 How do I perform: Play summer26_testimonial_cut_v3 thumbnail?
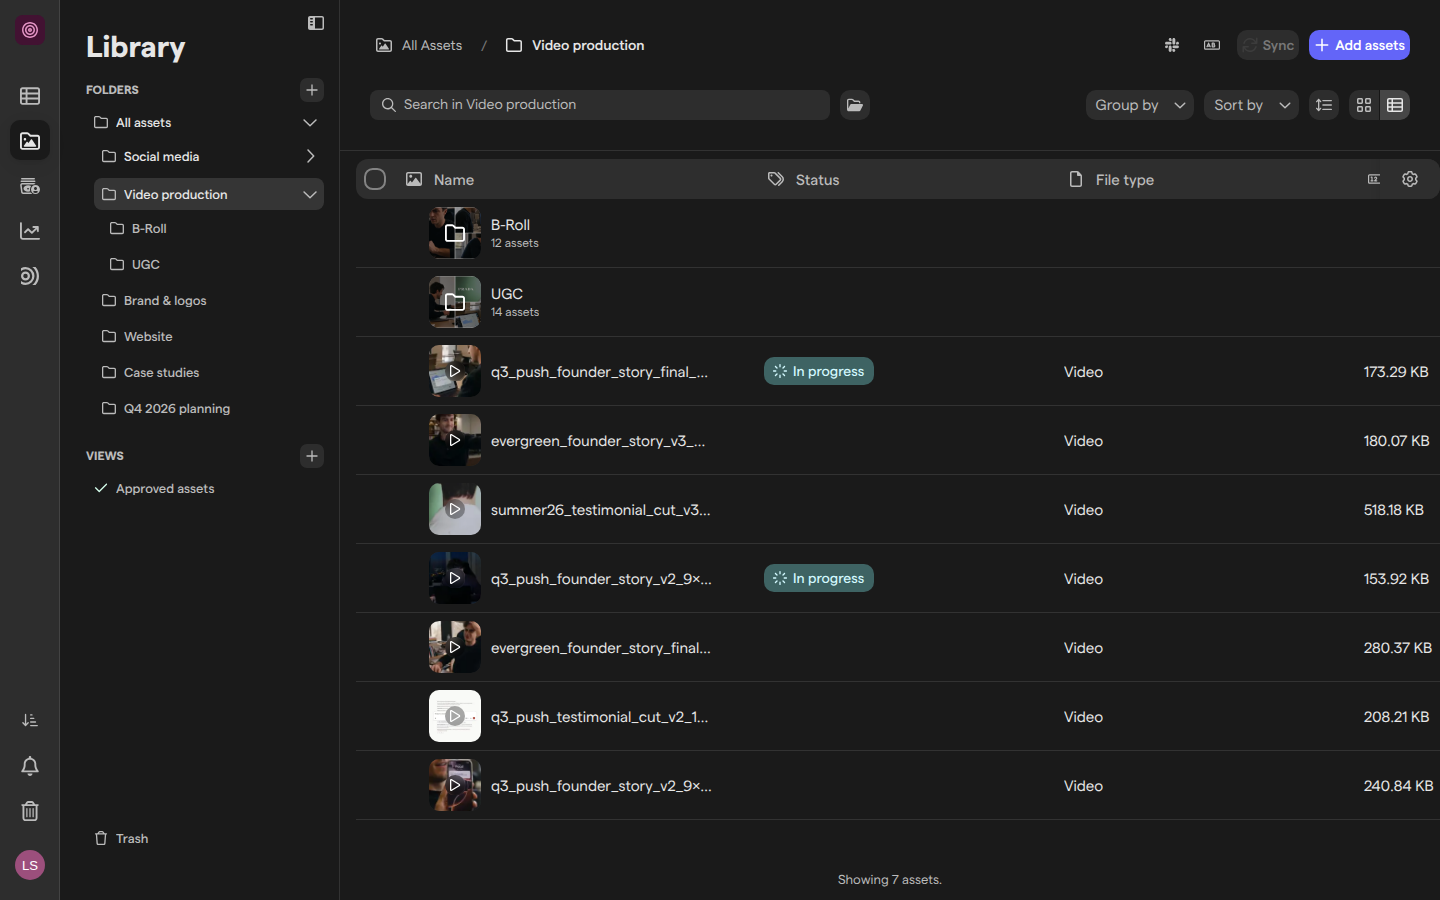pyautogui.click(x=455, y=509)
